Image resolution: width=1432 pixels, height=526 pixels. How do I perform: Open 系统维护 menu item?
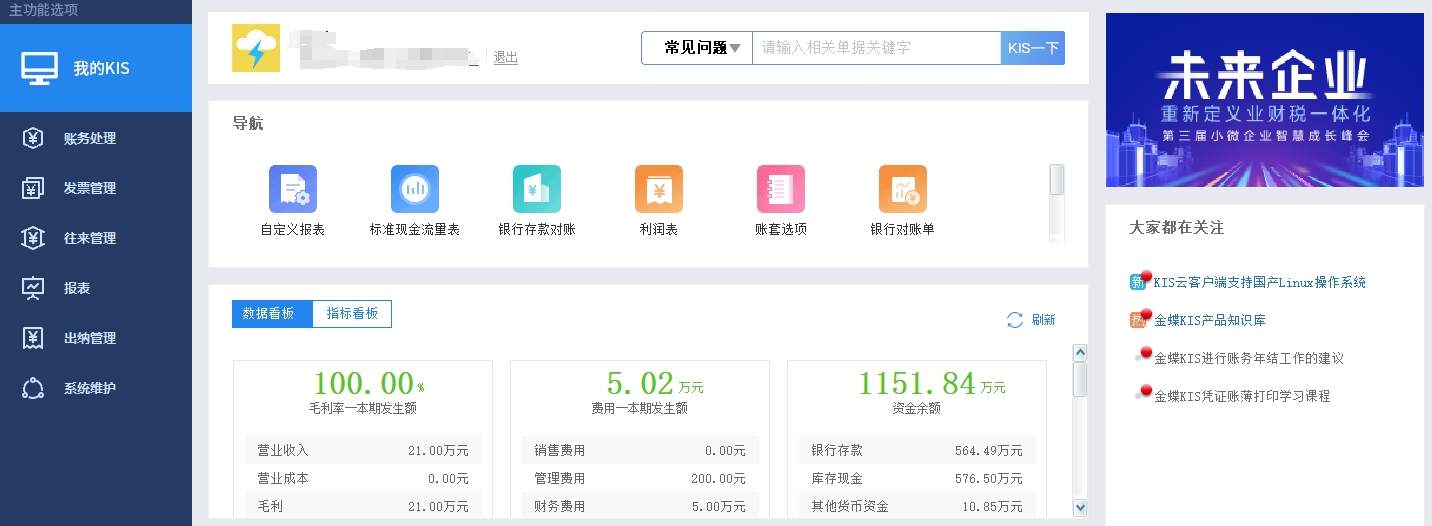[90, 388]
